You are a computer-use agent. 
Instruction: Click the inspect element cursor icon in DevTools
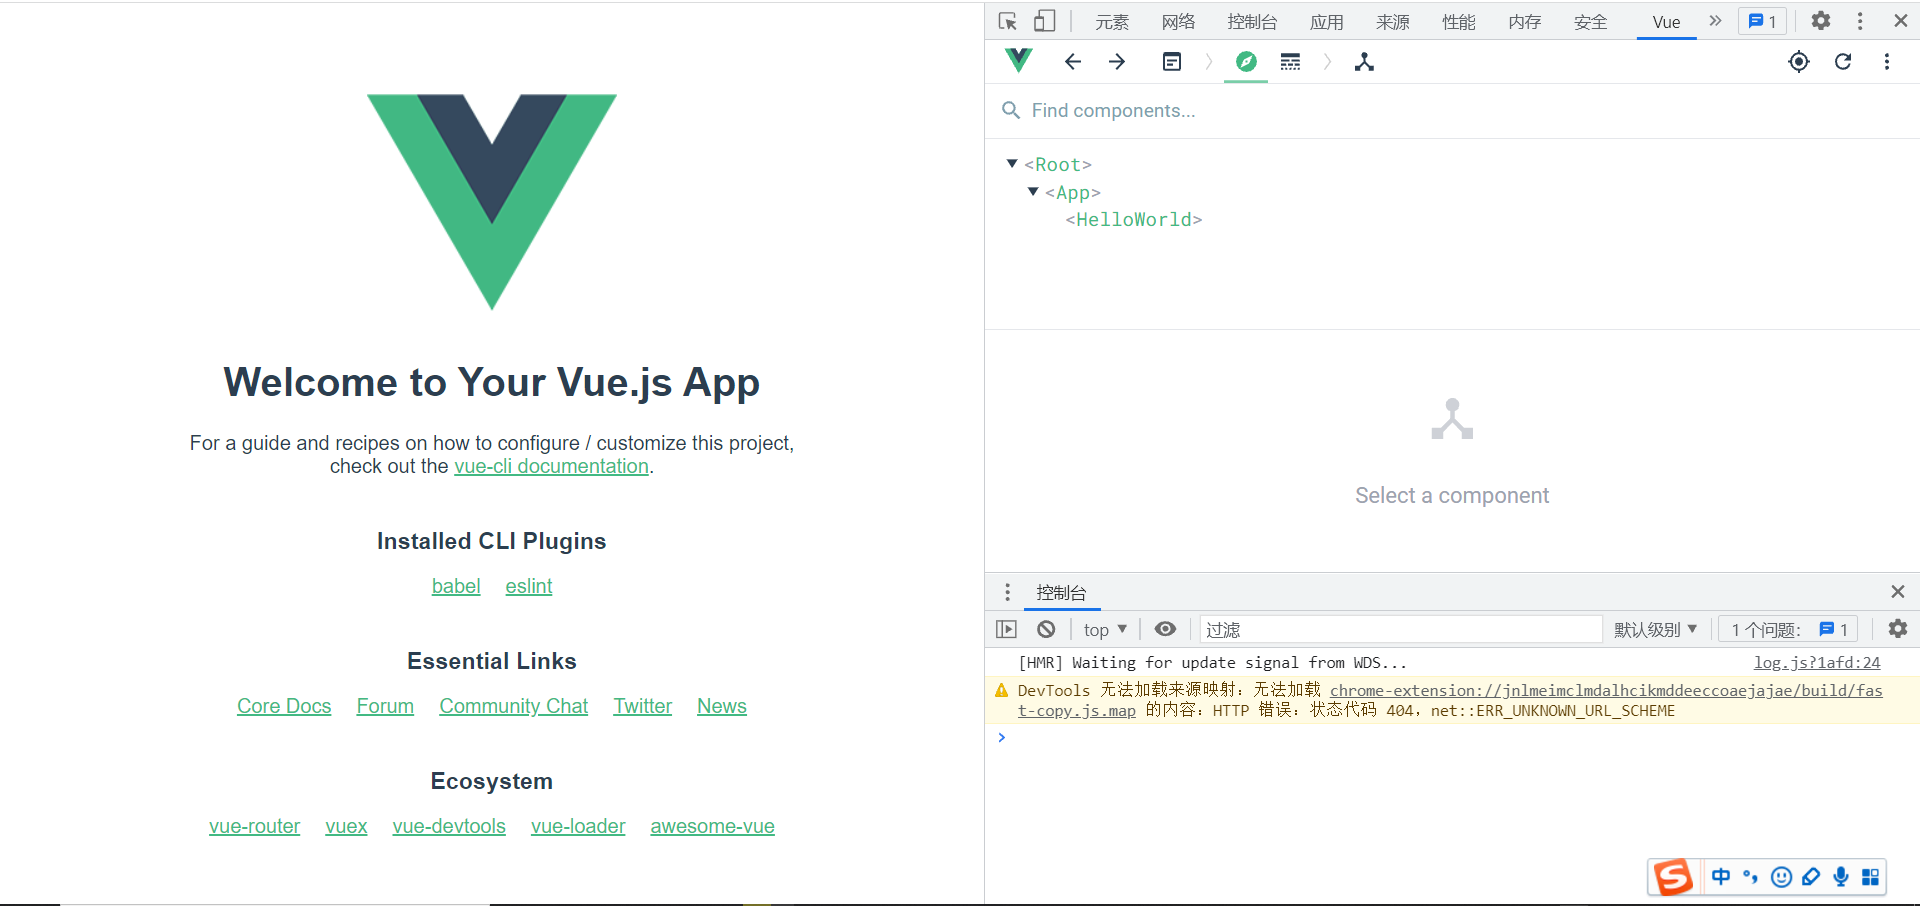click(x=1007, y=20)
